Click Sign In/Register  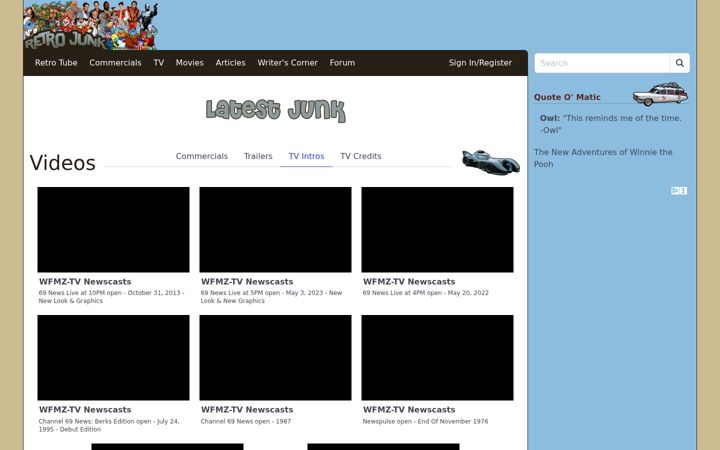pyautogui.click(x=480, y=63)
